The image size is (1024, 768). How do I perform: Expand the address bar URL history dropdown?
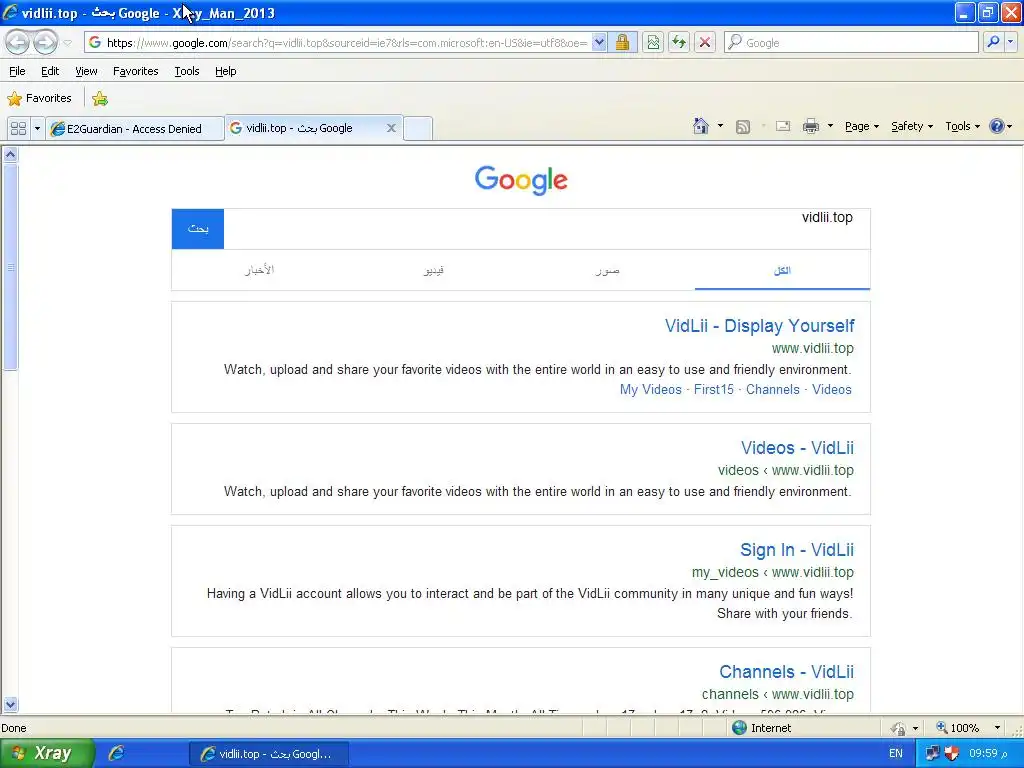click(x=599, y=42)
